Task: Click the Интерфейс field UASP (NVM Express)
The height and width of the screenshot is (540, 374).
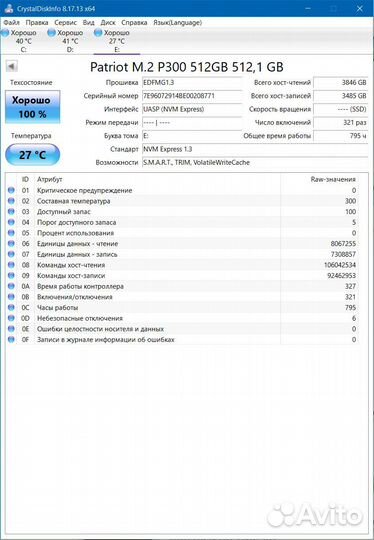Action: click(x=192, y=110)
